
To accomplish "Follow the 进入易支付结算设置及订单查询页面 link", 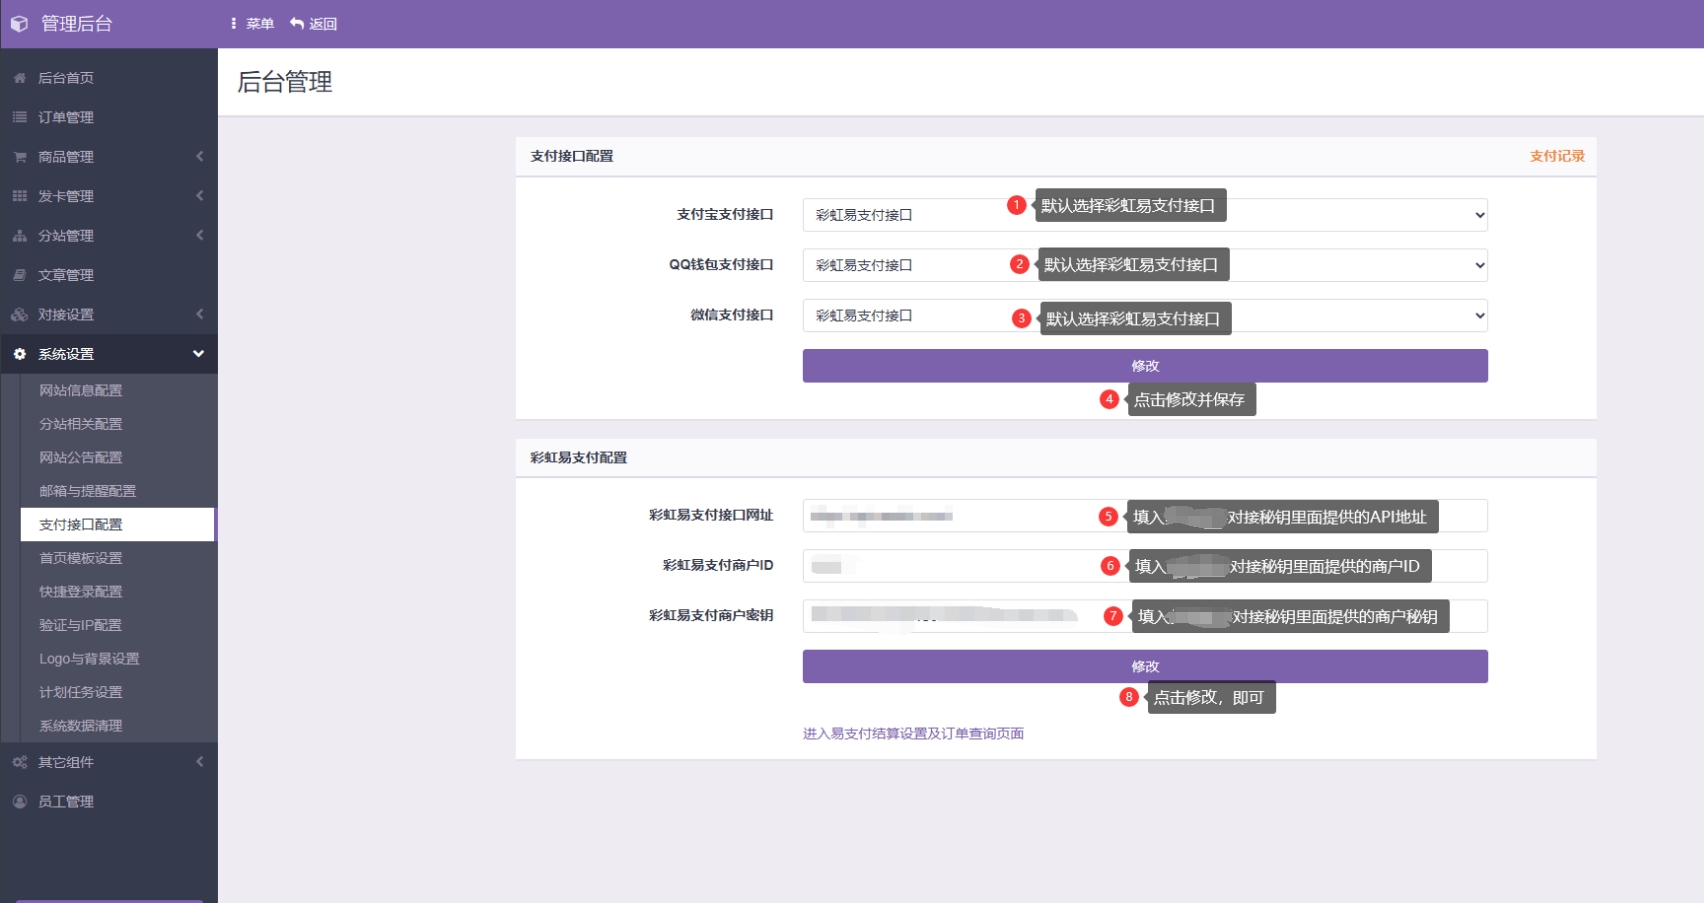I will click(x=912, y=734).
